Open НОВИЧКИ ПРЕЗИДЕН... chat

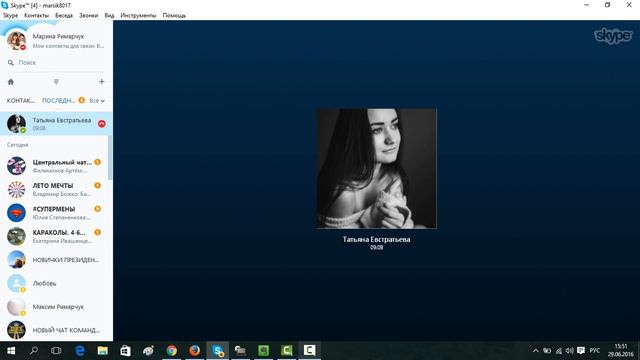tap(54, 260)
